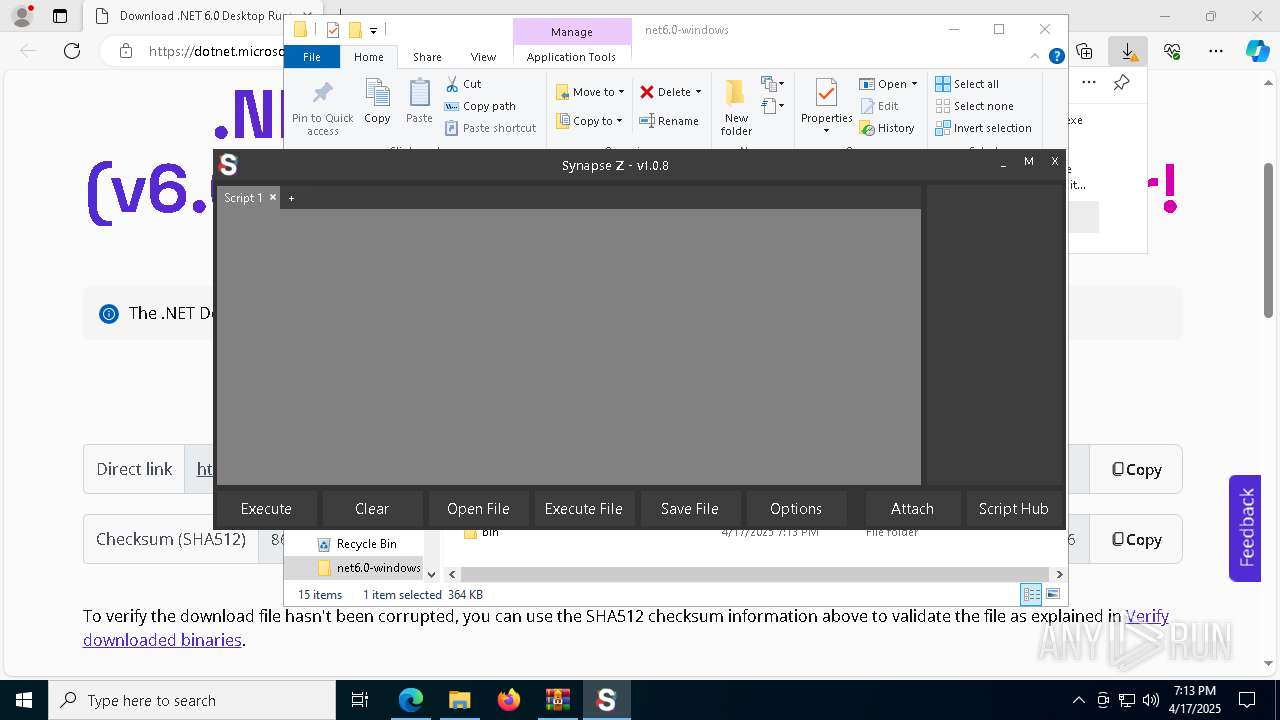Click the taskbar search box
1280x720 pixels.
tap(192, 700)
